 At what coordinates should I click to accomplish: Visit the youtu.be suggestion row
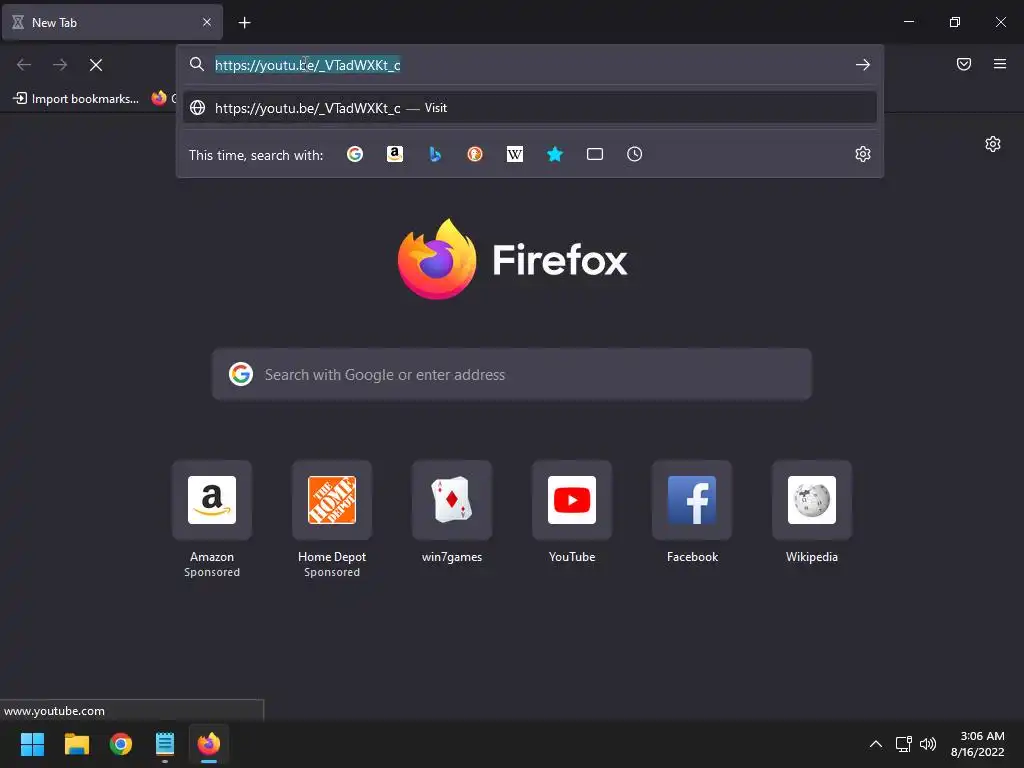point(530,108)
